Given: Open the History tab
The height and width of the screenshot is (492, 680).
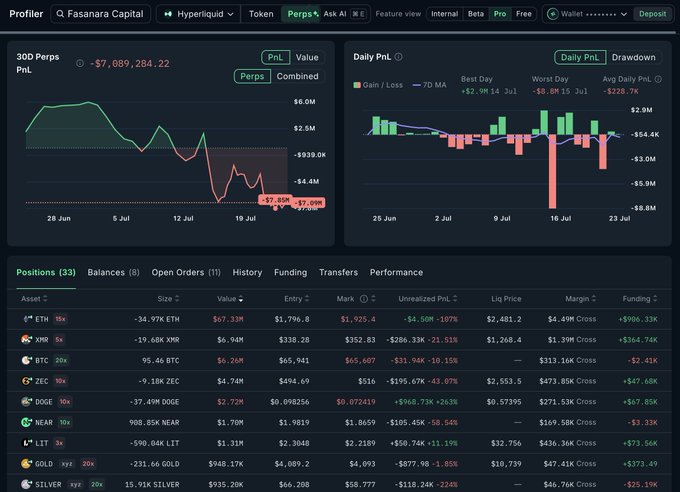Looking at the screenshot, I should [x=247, y=272].
